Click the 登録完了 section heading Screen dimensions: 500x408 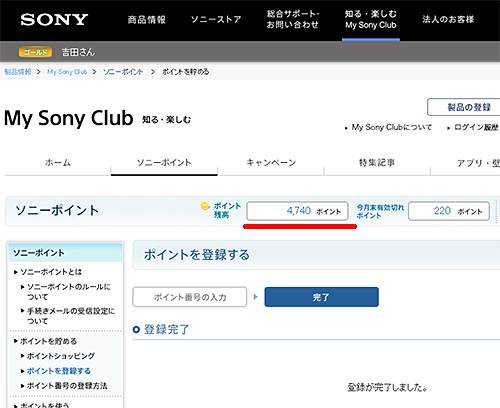click(166, 329)
